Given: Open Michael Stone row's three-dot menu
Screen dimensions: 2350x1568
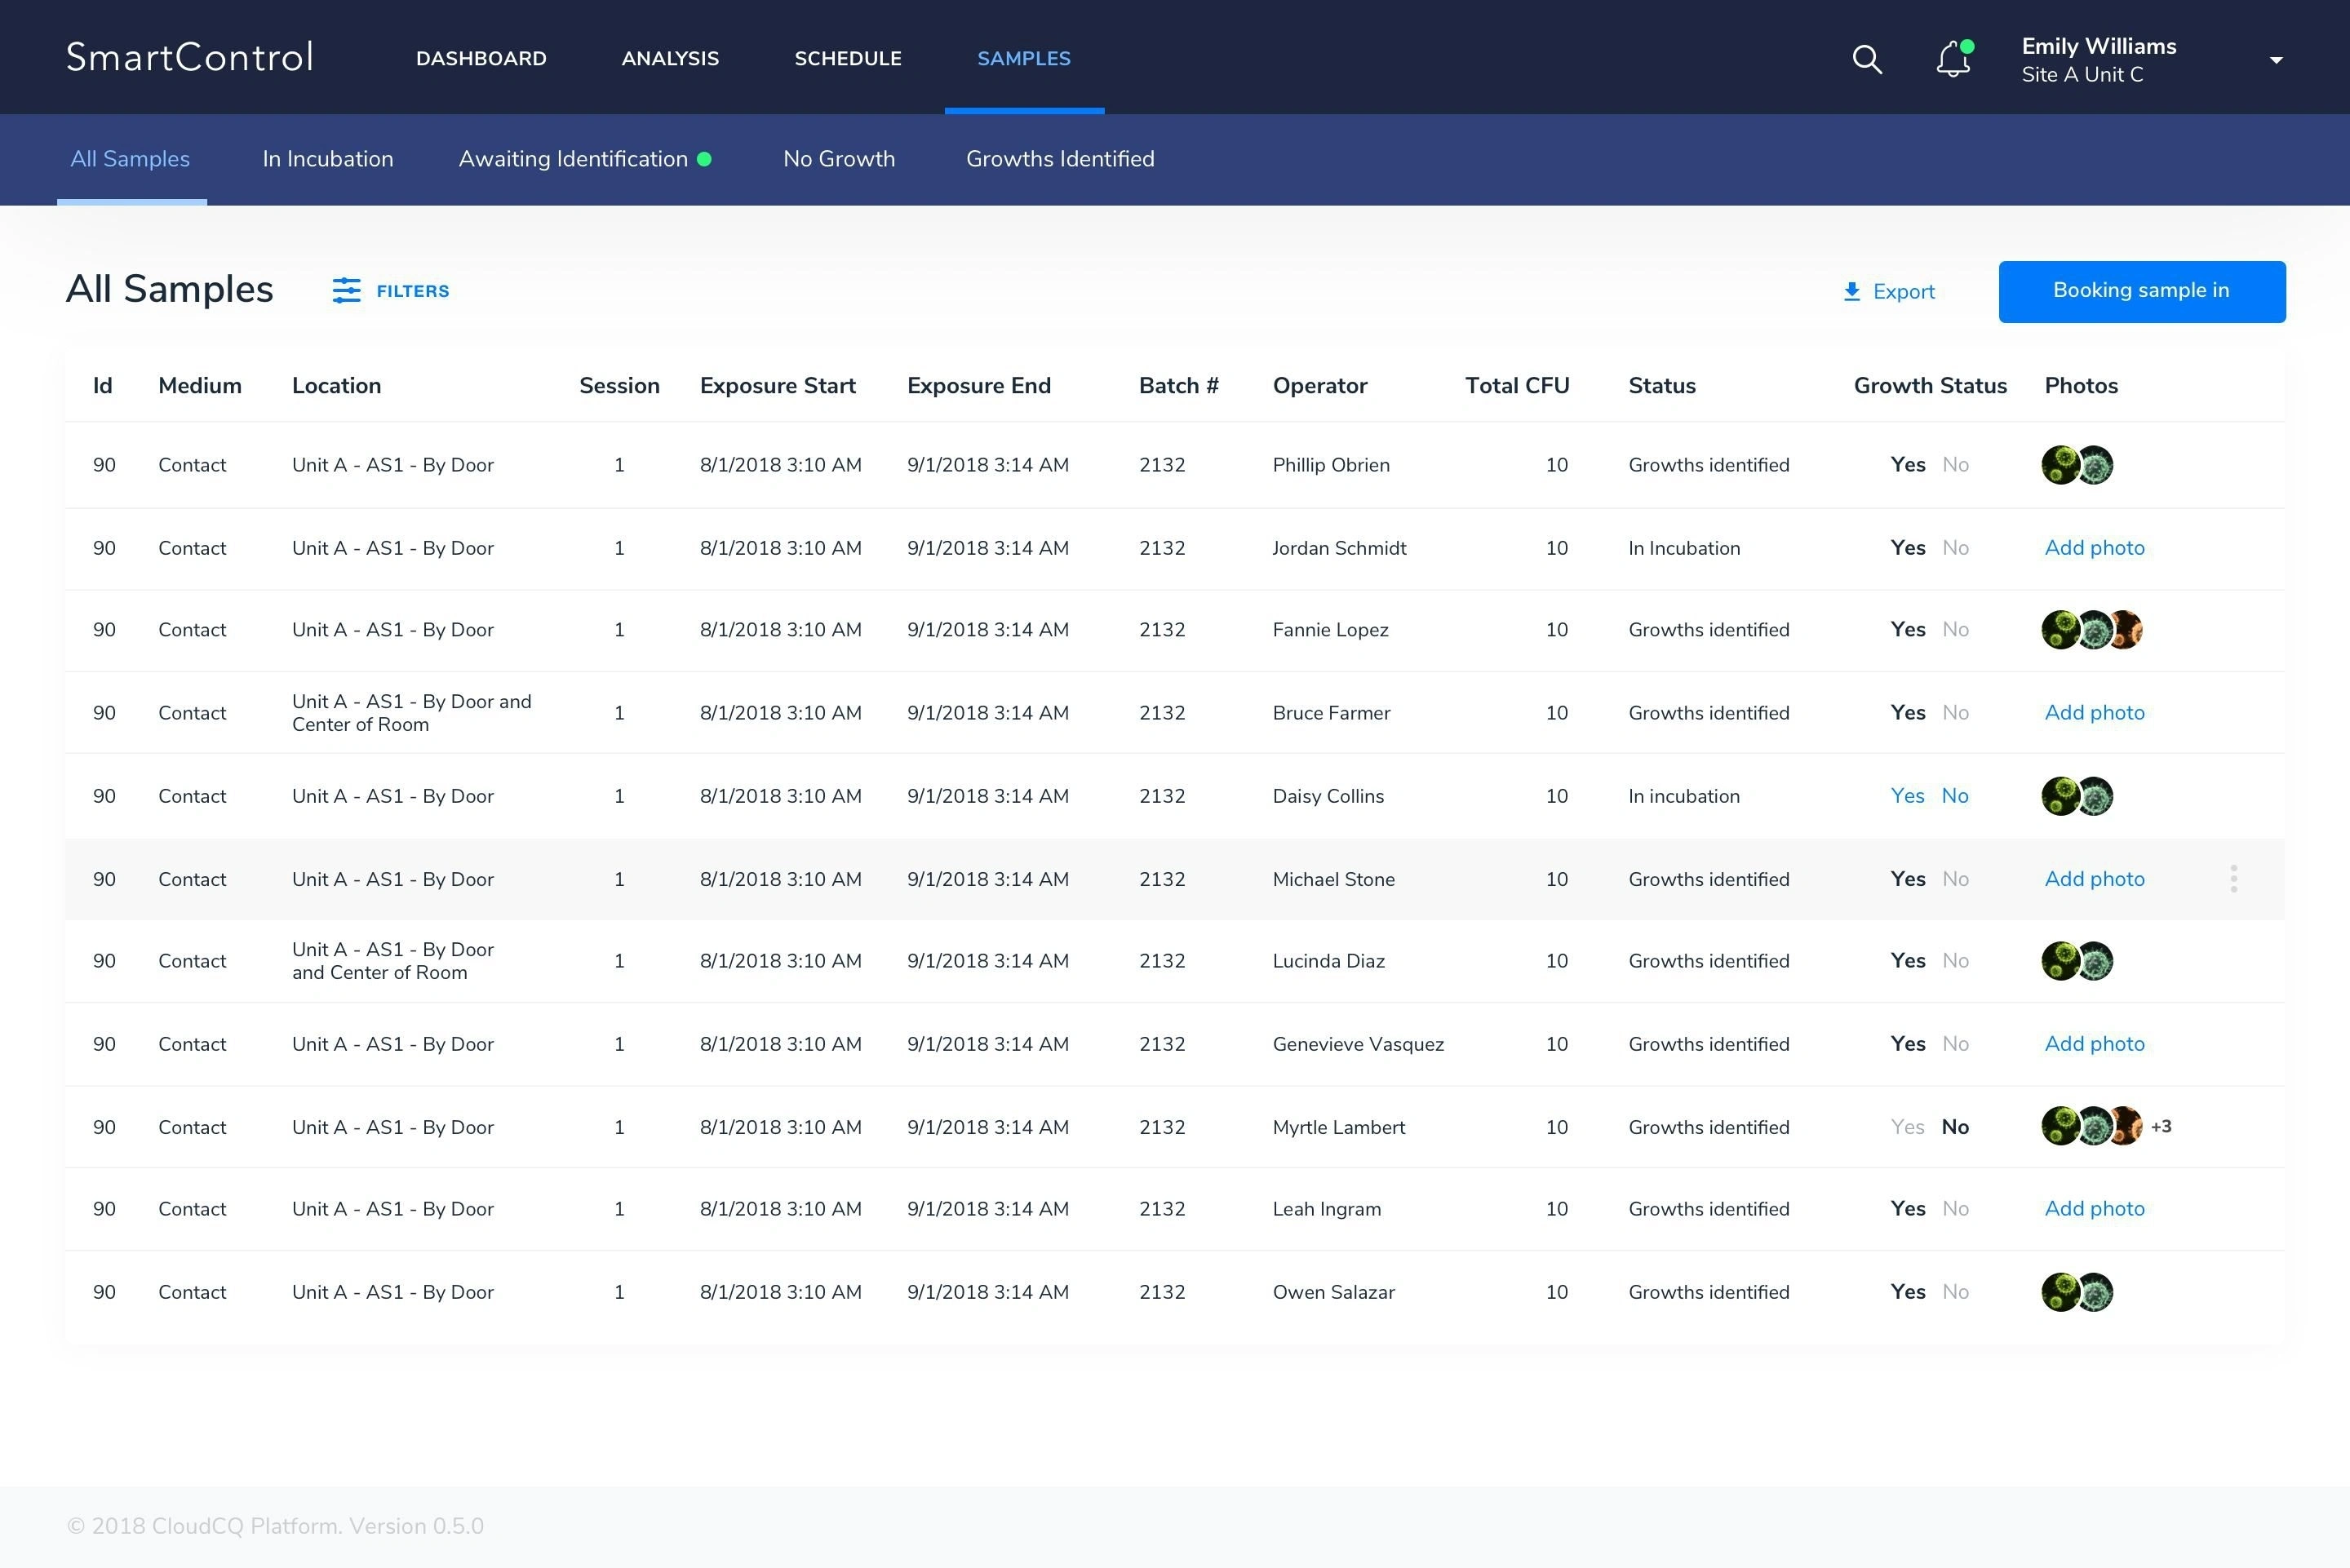Looking at the screenshot, I should click(2233, 879).
